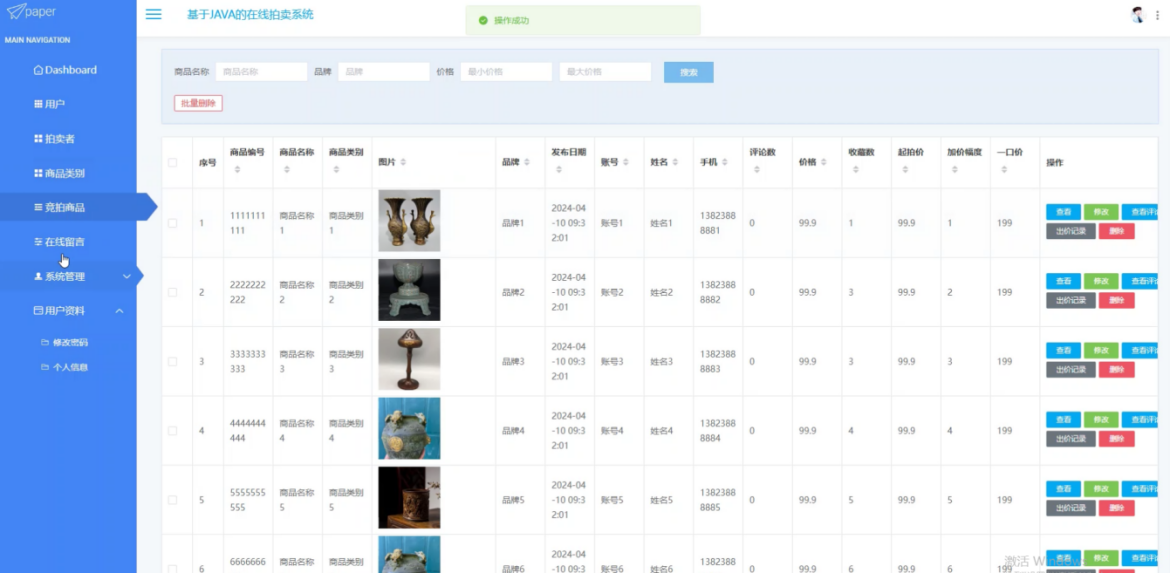Focus the 商品名称 search field
The width and height of the screenshot is (1170, 574).
pyautogui.click(x=261, y=72)
